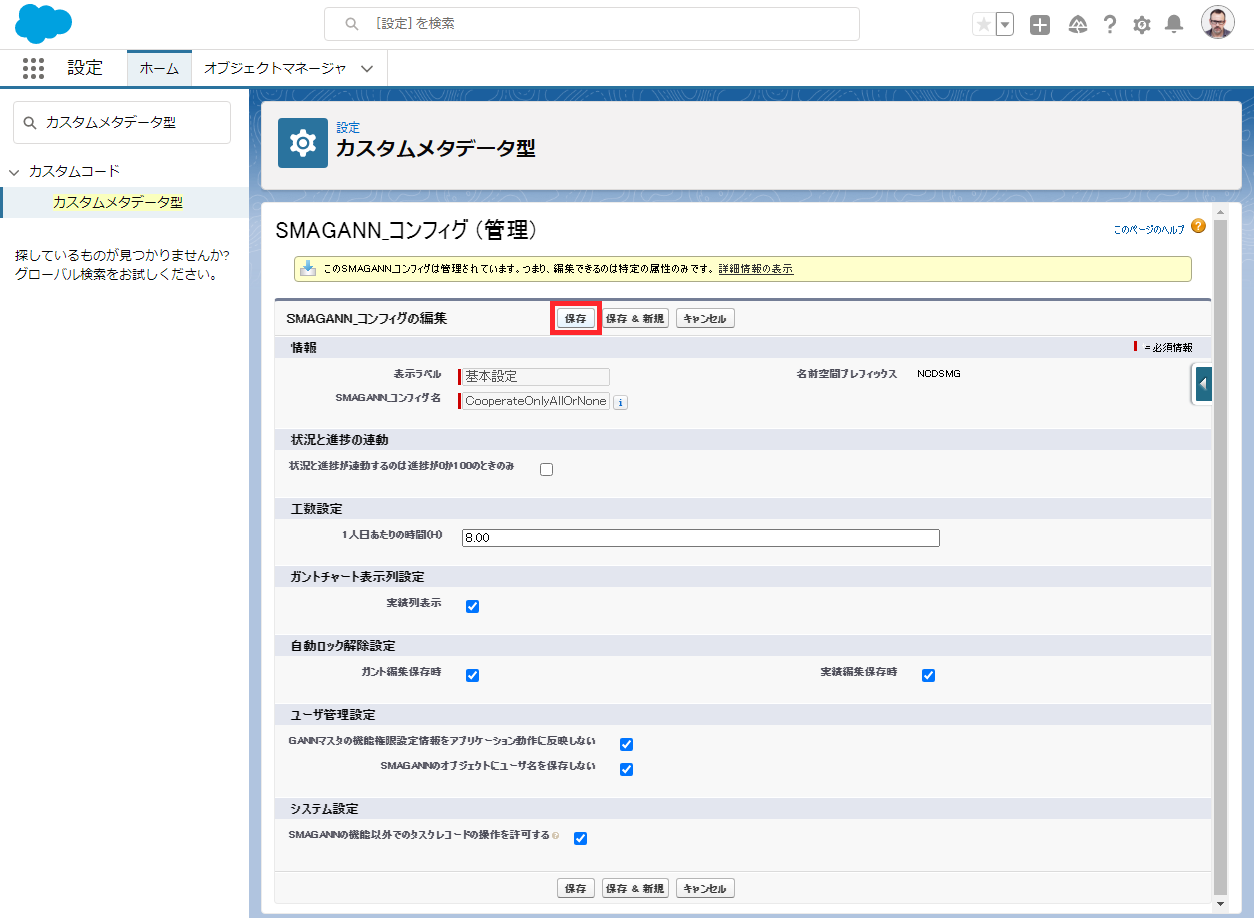Click the 1人日あたりの時間 field 8.00
Viewport: 1254px width, 918px height.
coord(701,538)
